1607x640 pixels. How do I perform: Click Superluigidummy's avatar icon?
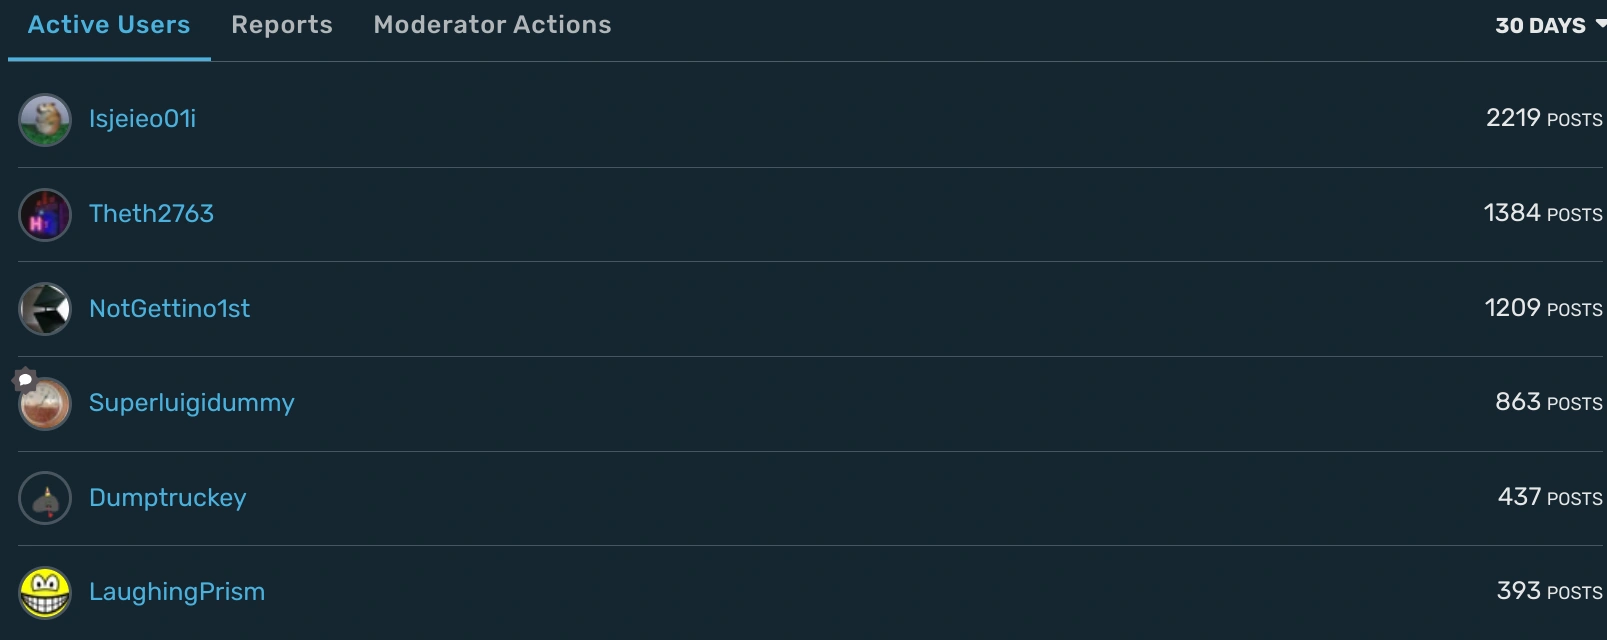tap(46, 405)
